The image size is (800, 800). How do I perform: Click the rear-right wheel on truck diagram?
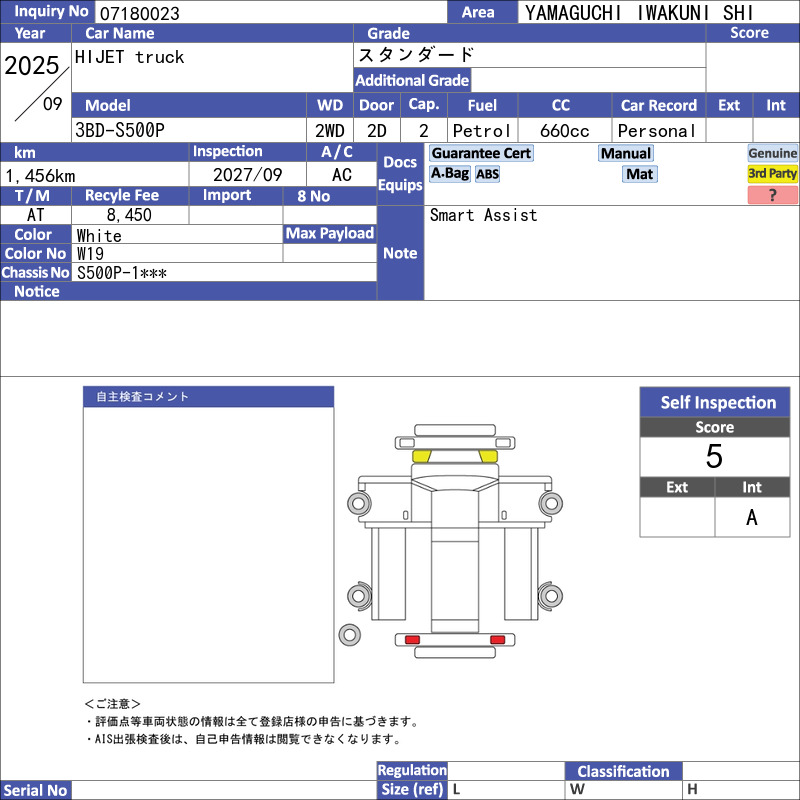[x=551, y=595]
